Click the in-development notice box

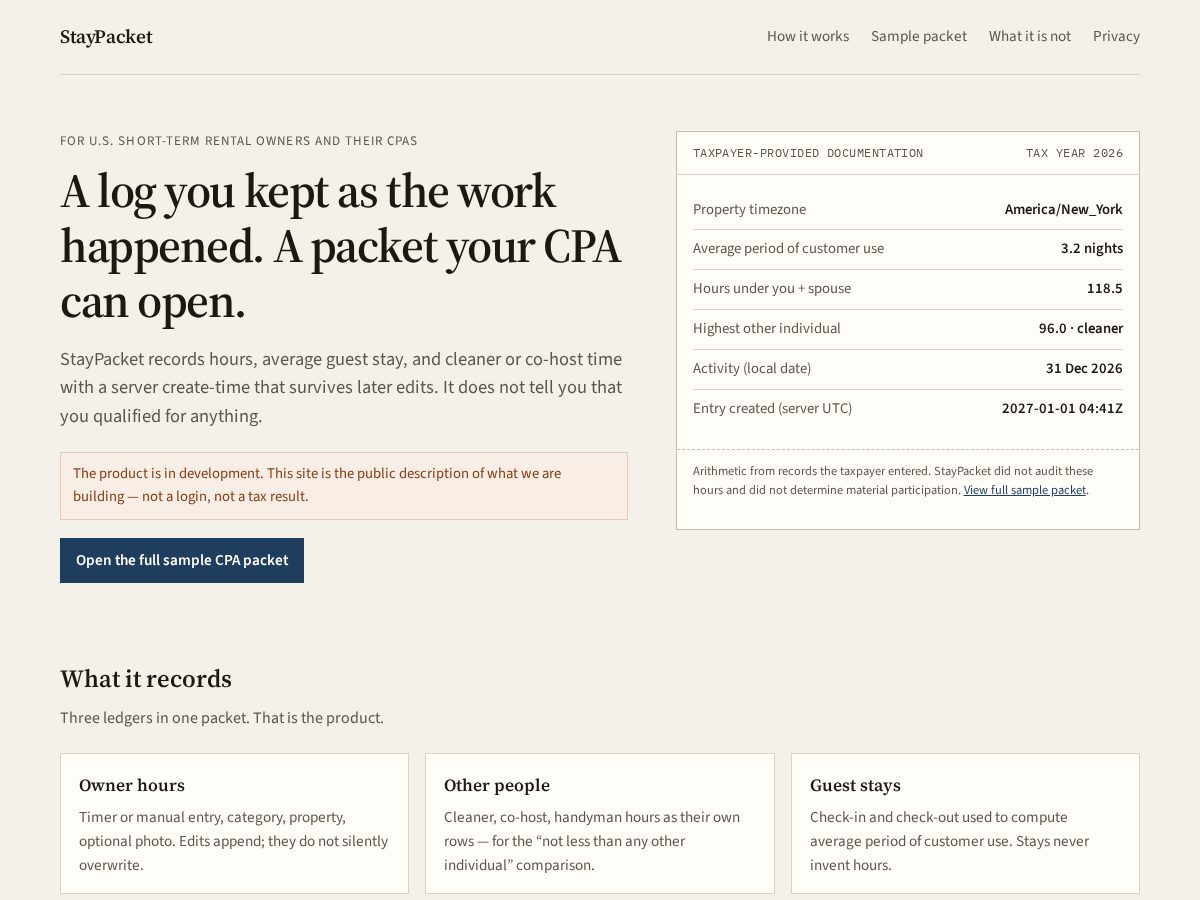[x=344, y=486]
